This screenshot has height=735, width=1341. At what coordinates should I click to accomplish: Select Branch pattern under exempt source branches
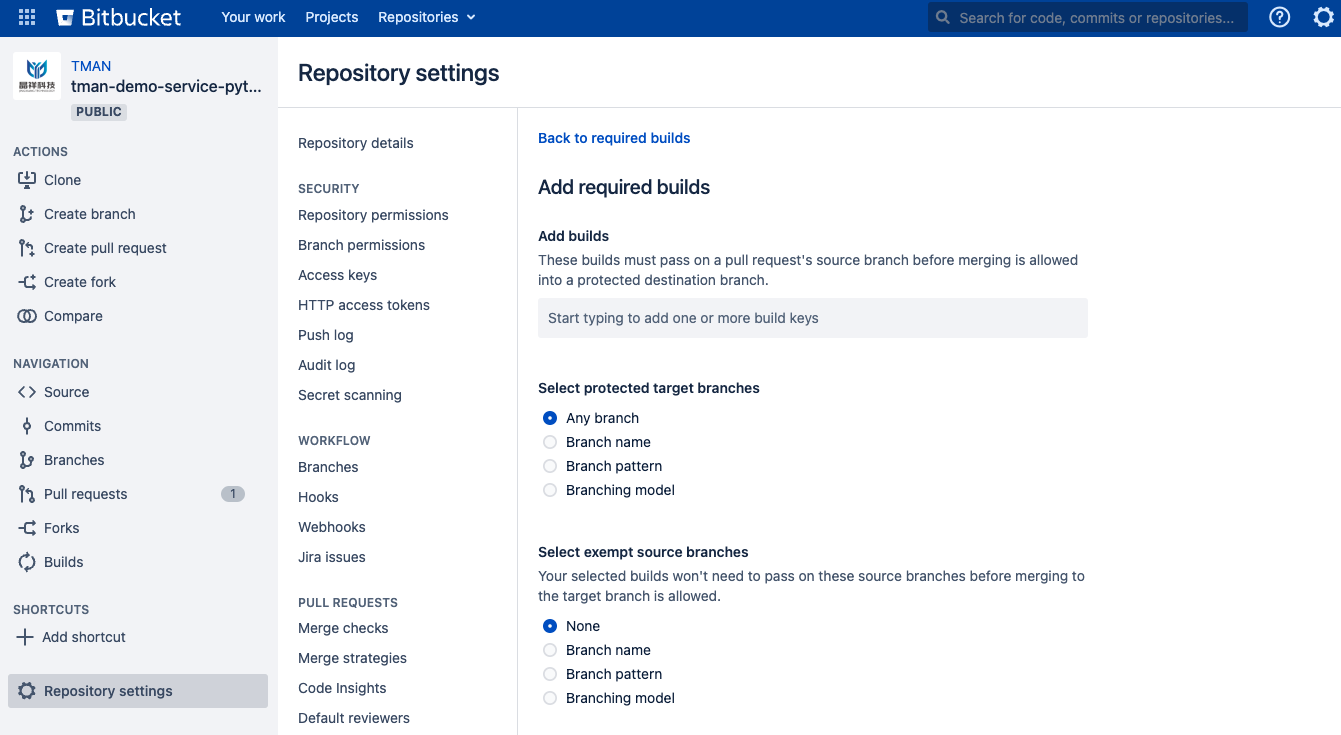pyautogui.click(x=550, y=674)
